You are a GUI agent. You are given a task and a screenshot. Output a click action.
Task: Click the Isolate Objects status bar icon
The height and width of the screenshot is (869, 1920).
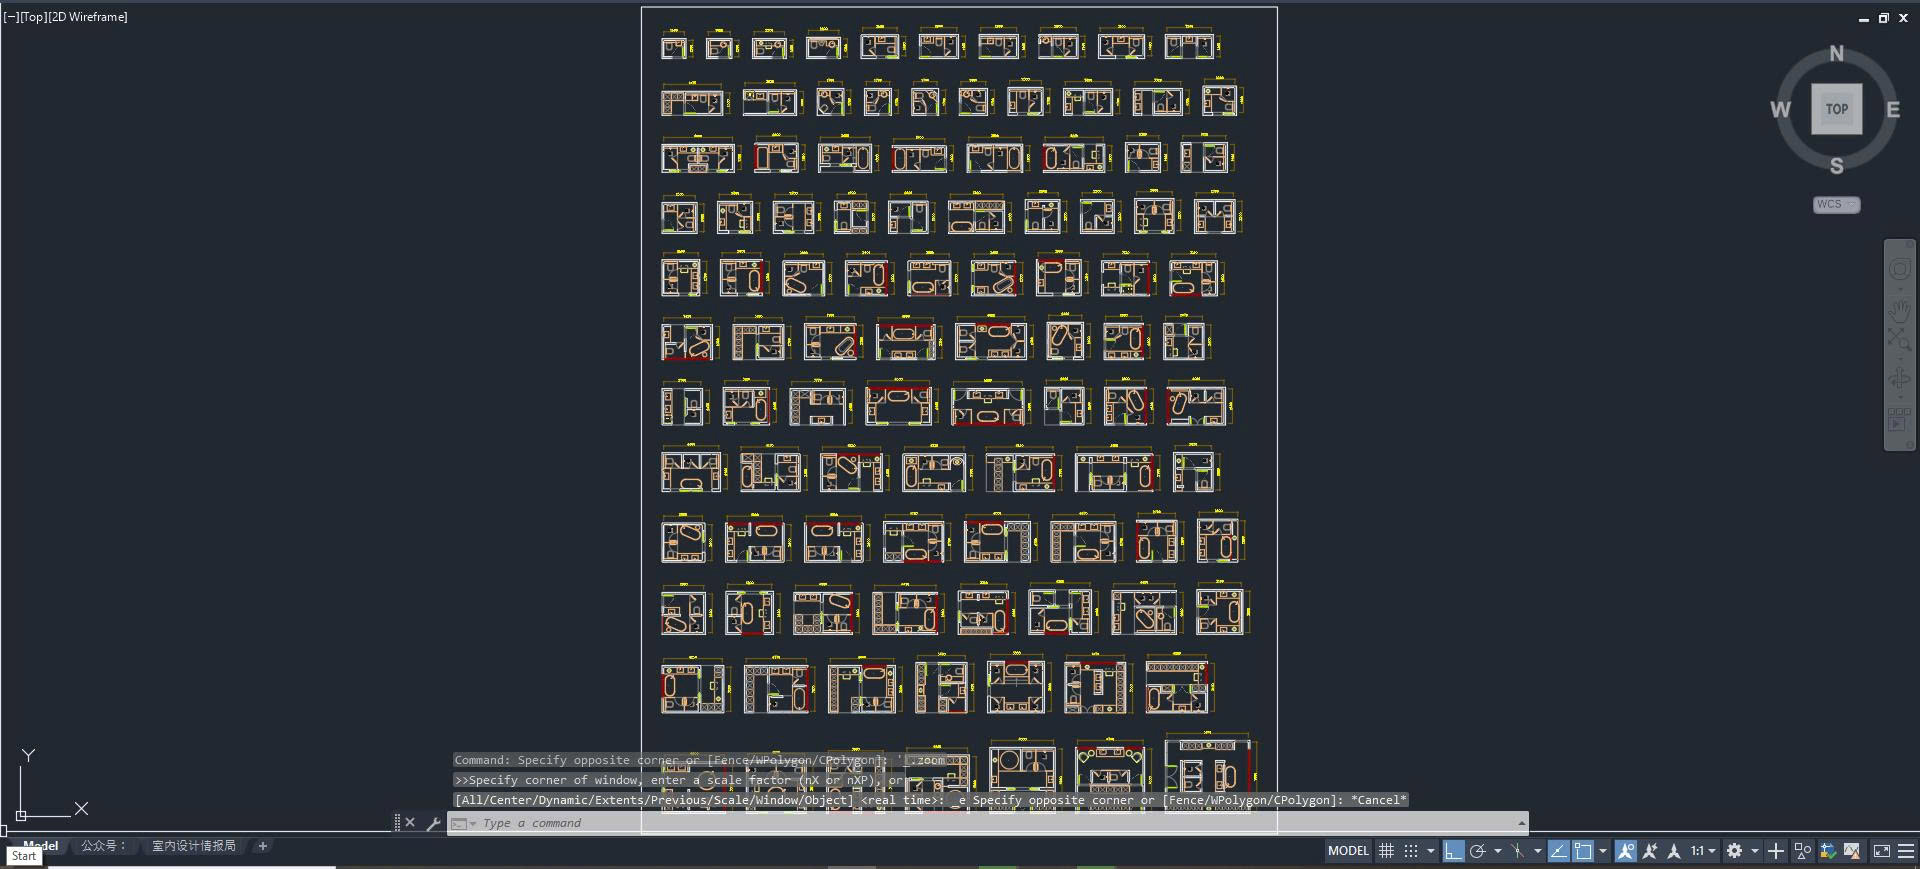tap(1803, 851)
